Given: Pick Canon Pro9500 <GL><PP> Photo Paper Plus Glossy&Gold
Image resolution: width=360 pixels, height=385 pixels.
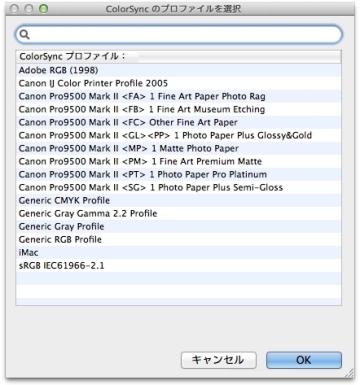Looking at the screenshot, I should (x=179, y=135).
